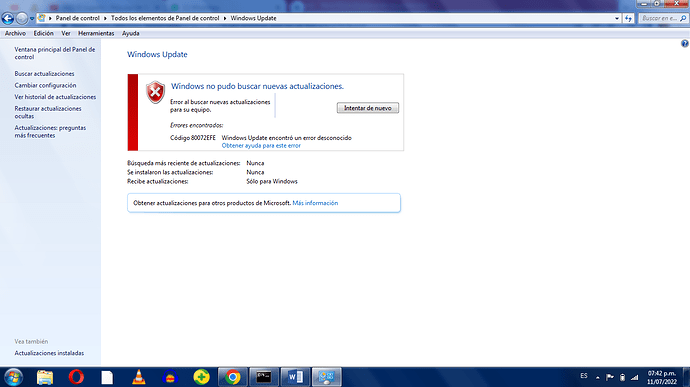Viewport: 690px width, 387px height.
Task: Click Más información link
Action: click(315, 203)
